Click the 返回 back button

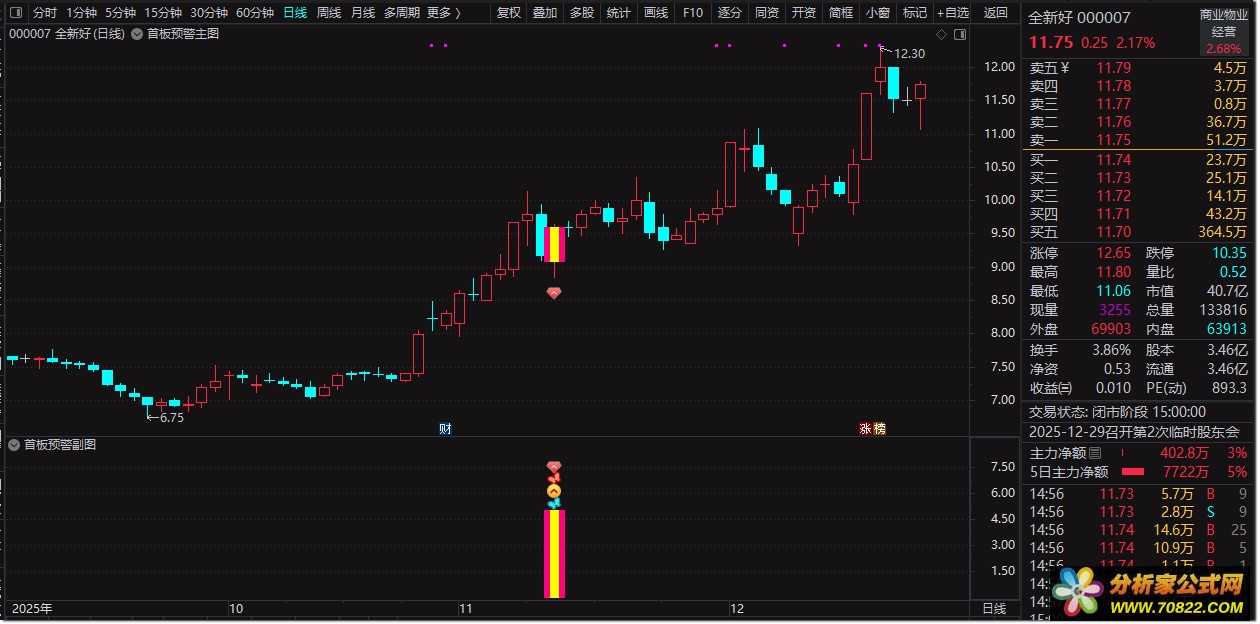[996, 13]
